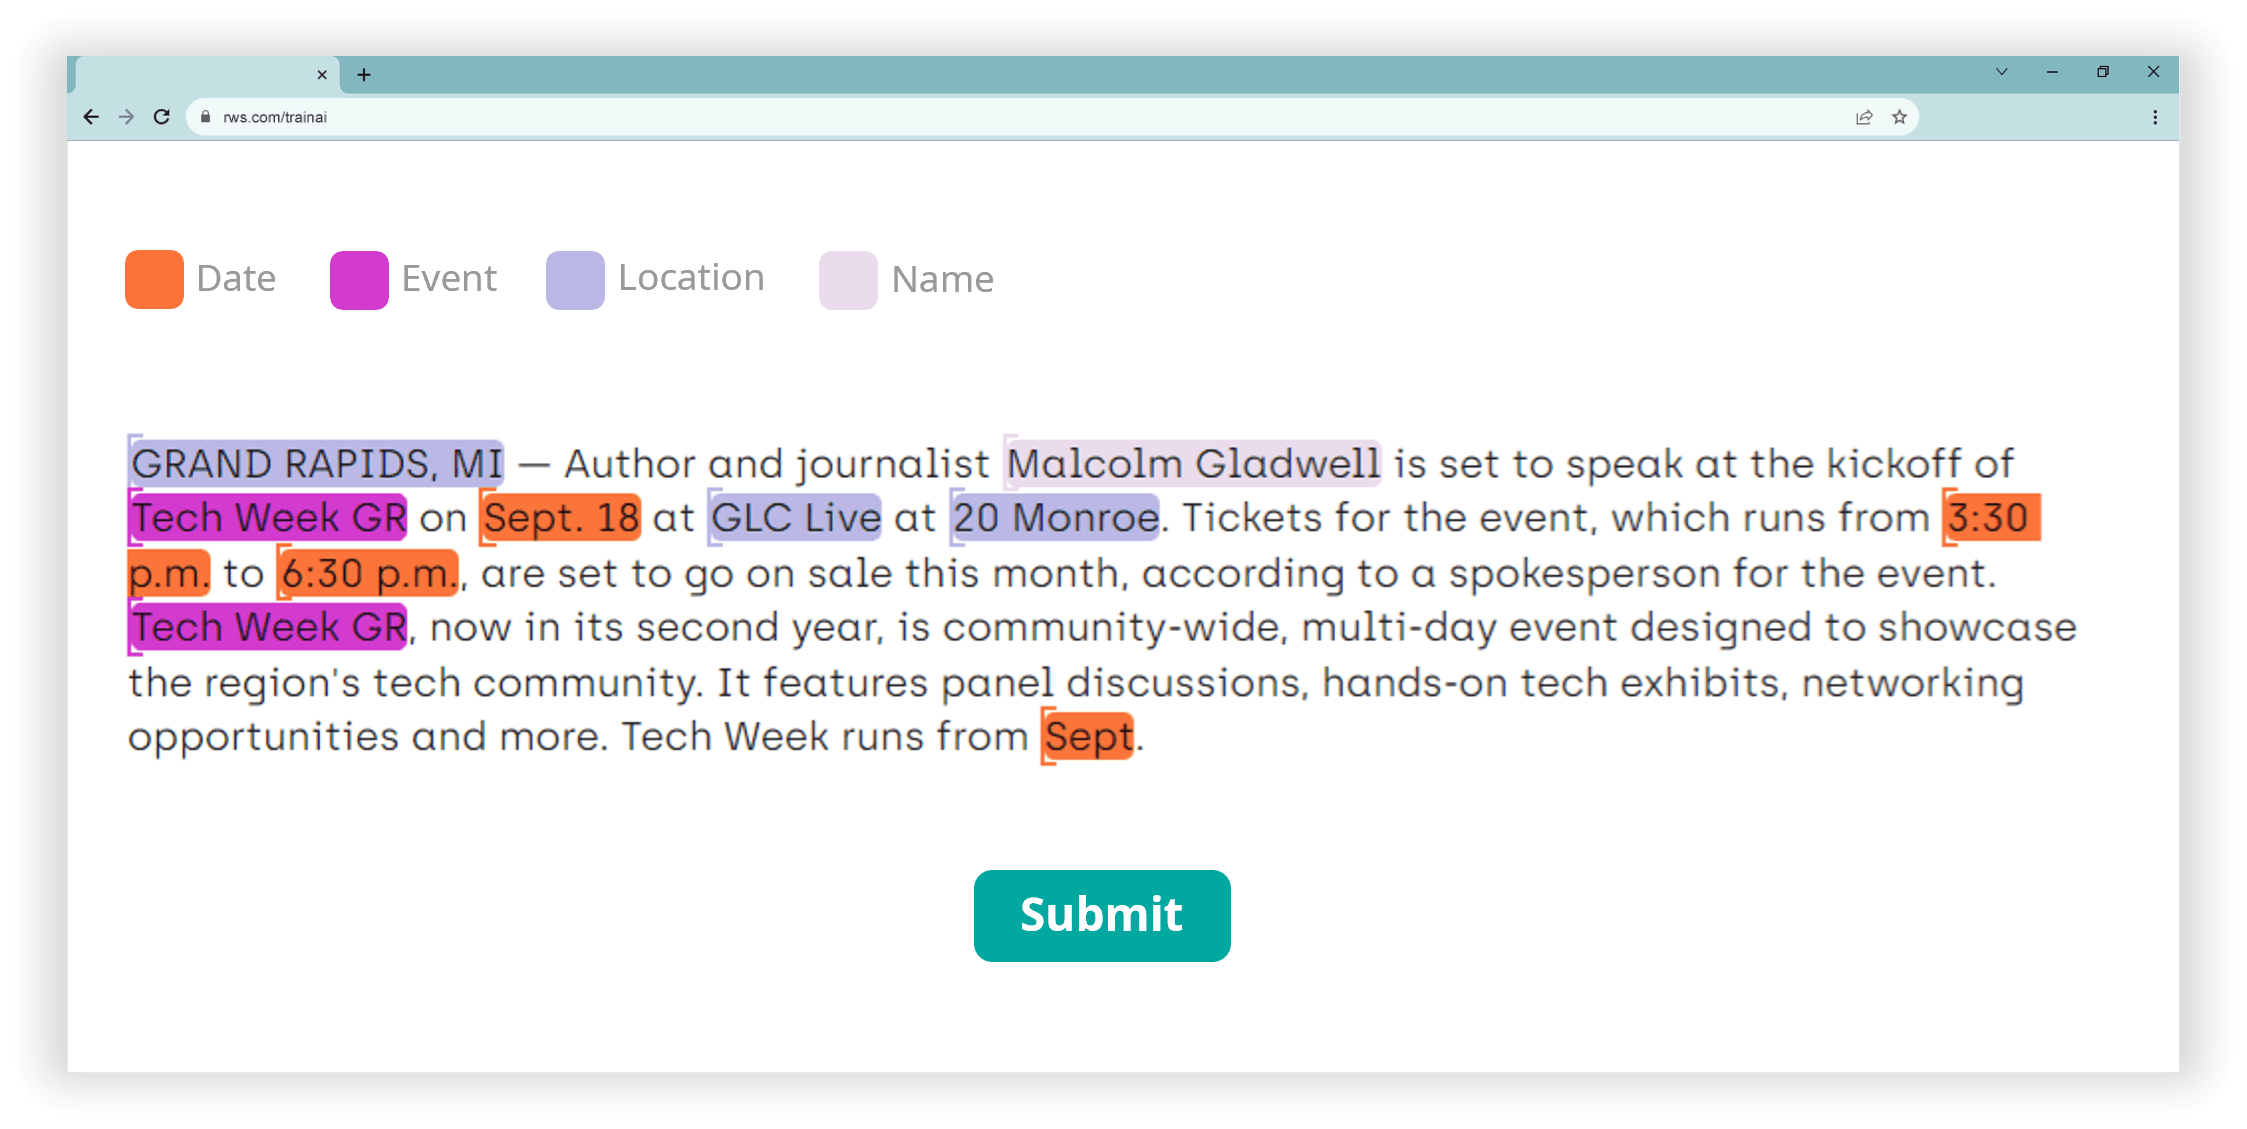Bookmark this page with the star icon
This screenshot has width=2247, height=1129.
click(1899, 117)
